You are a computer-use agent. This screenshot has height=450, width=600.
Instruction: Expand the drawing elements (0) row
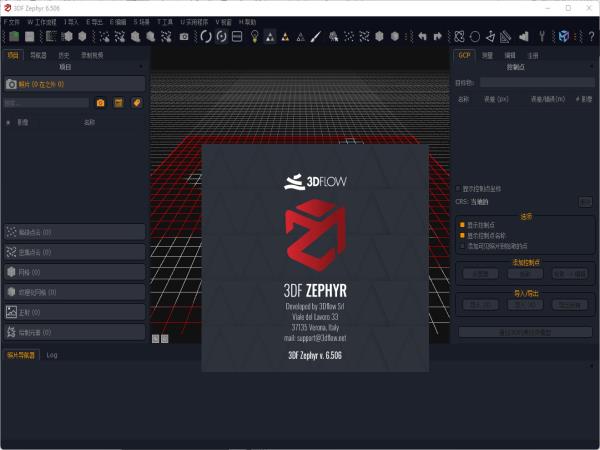point(75,332)
